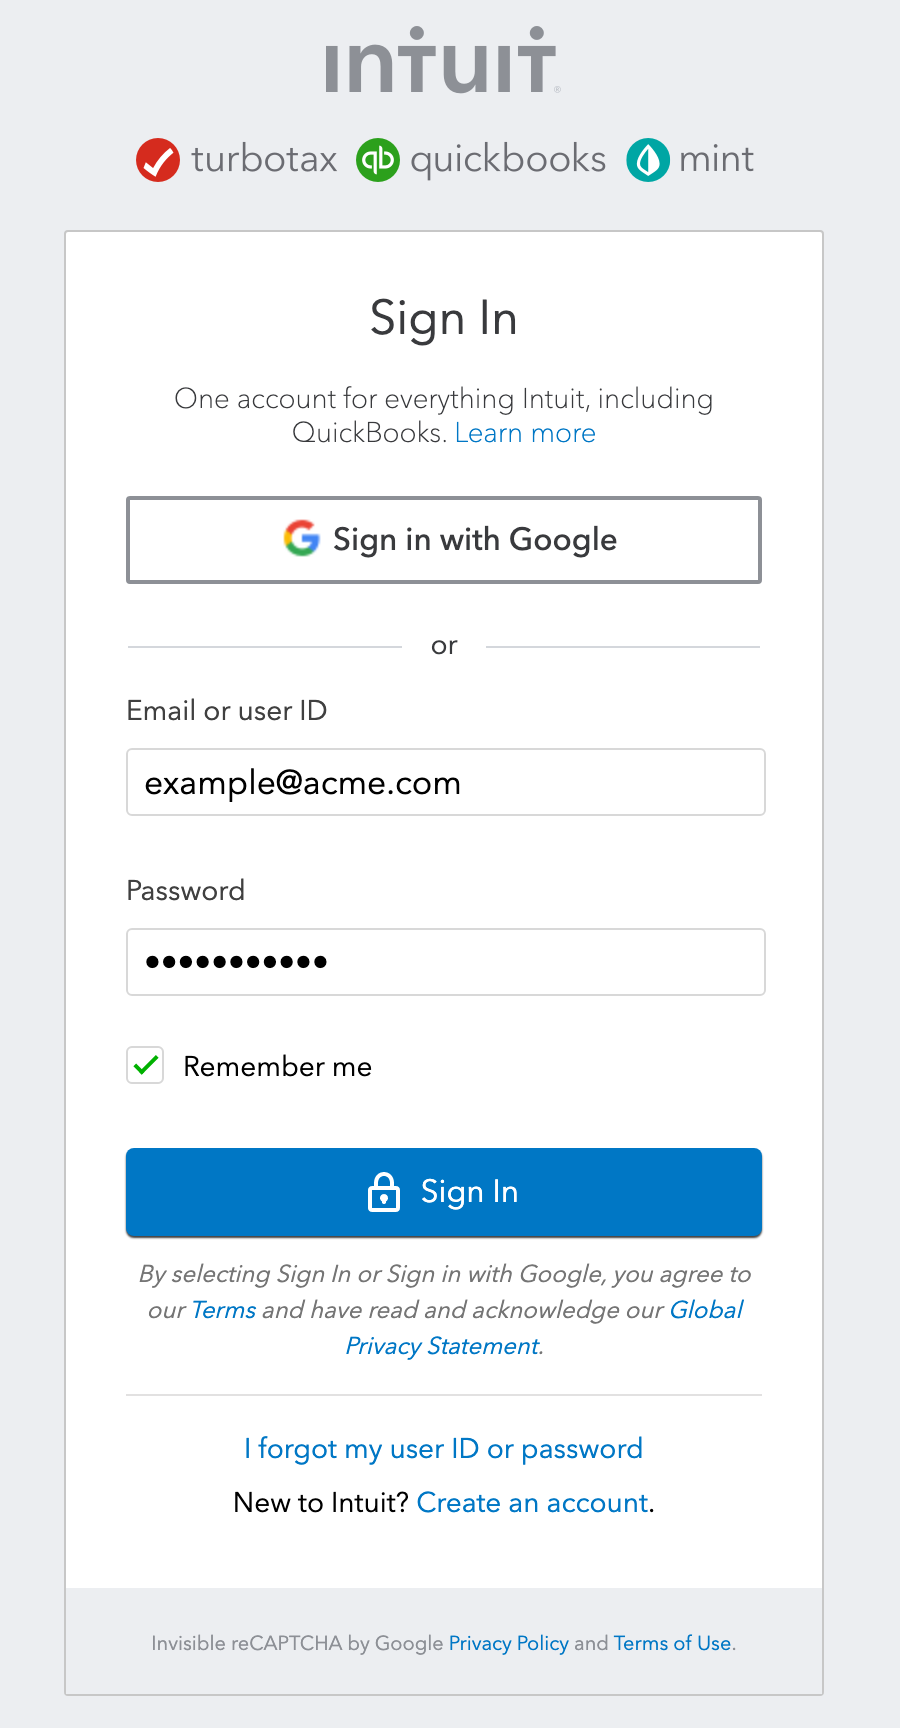The height and width of the screenshot is (1728, 900).
Task: Click the quickbooks brand text
Action: [x=508, y=160]
